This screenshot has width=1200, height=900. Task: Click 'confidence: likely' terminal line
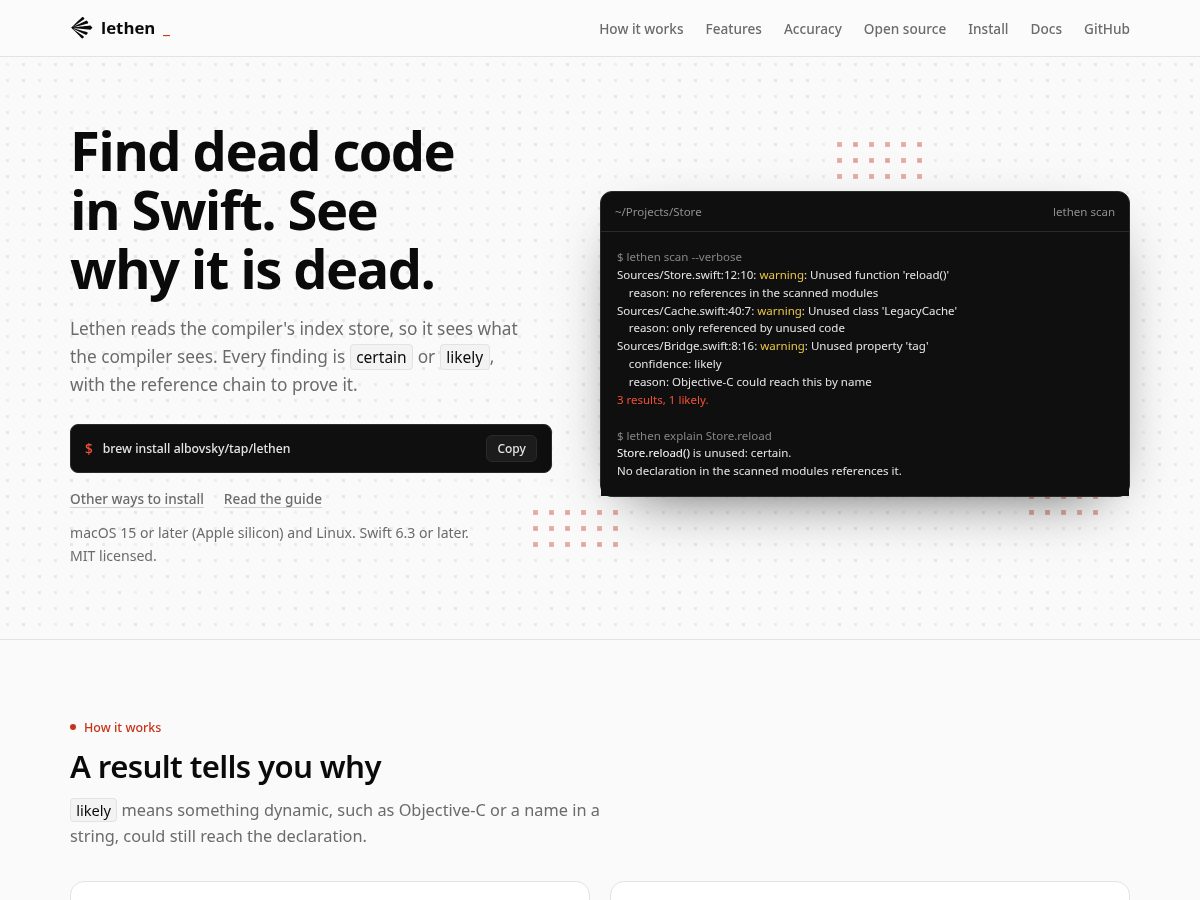click(675, 364)
